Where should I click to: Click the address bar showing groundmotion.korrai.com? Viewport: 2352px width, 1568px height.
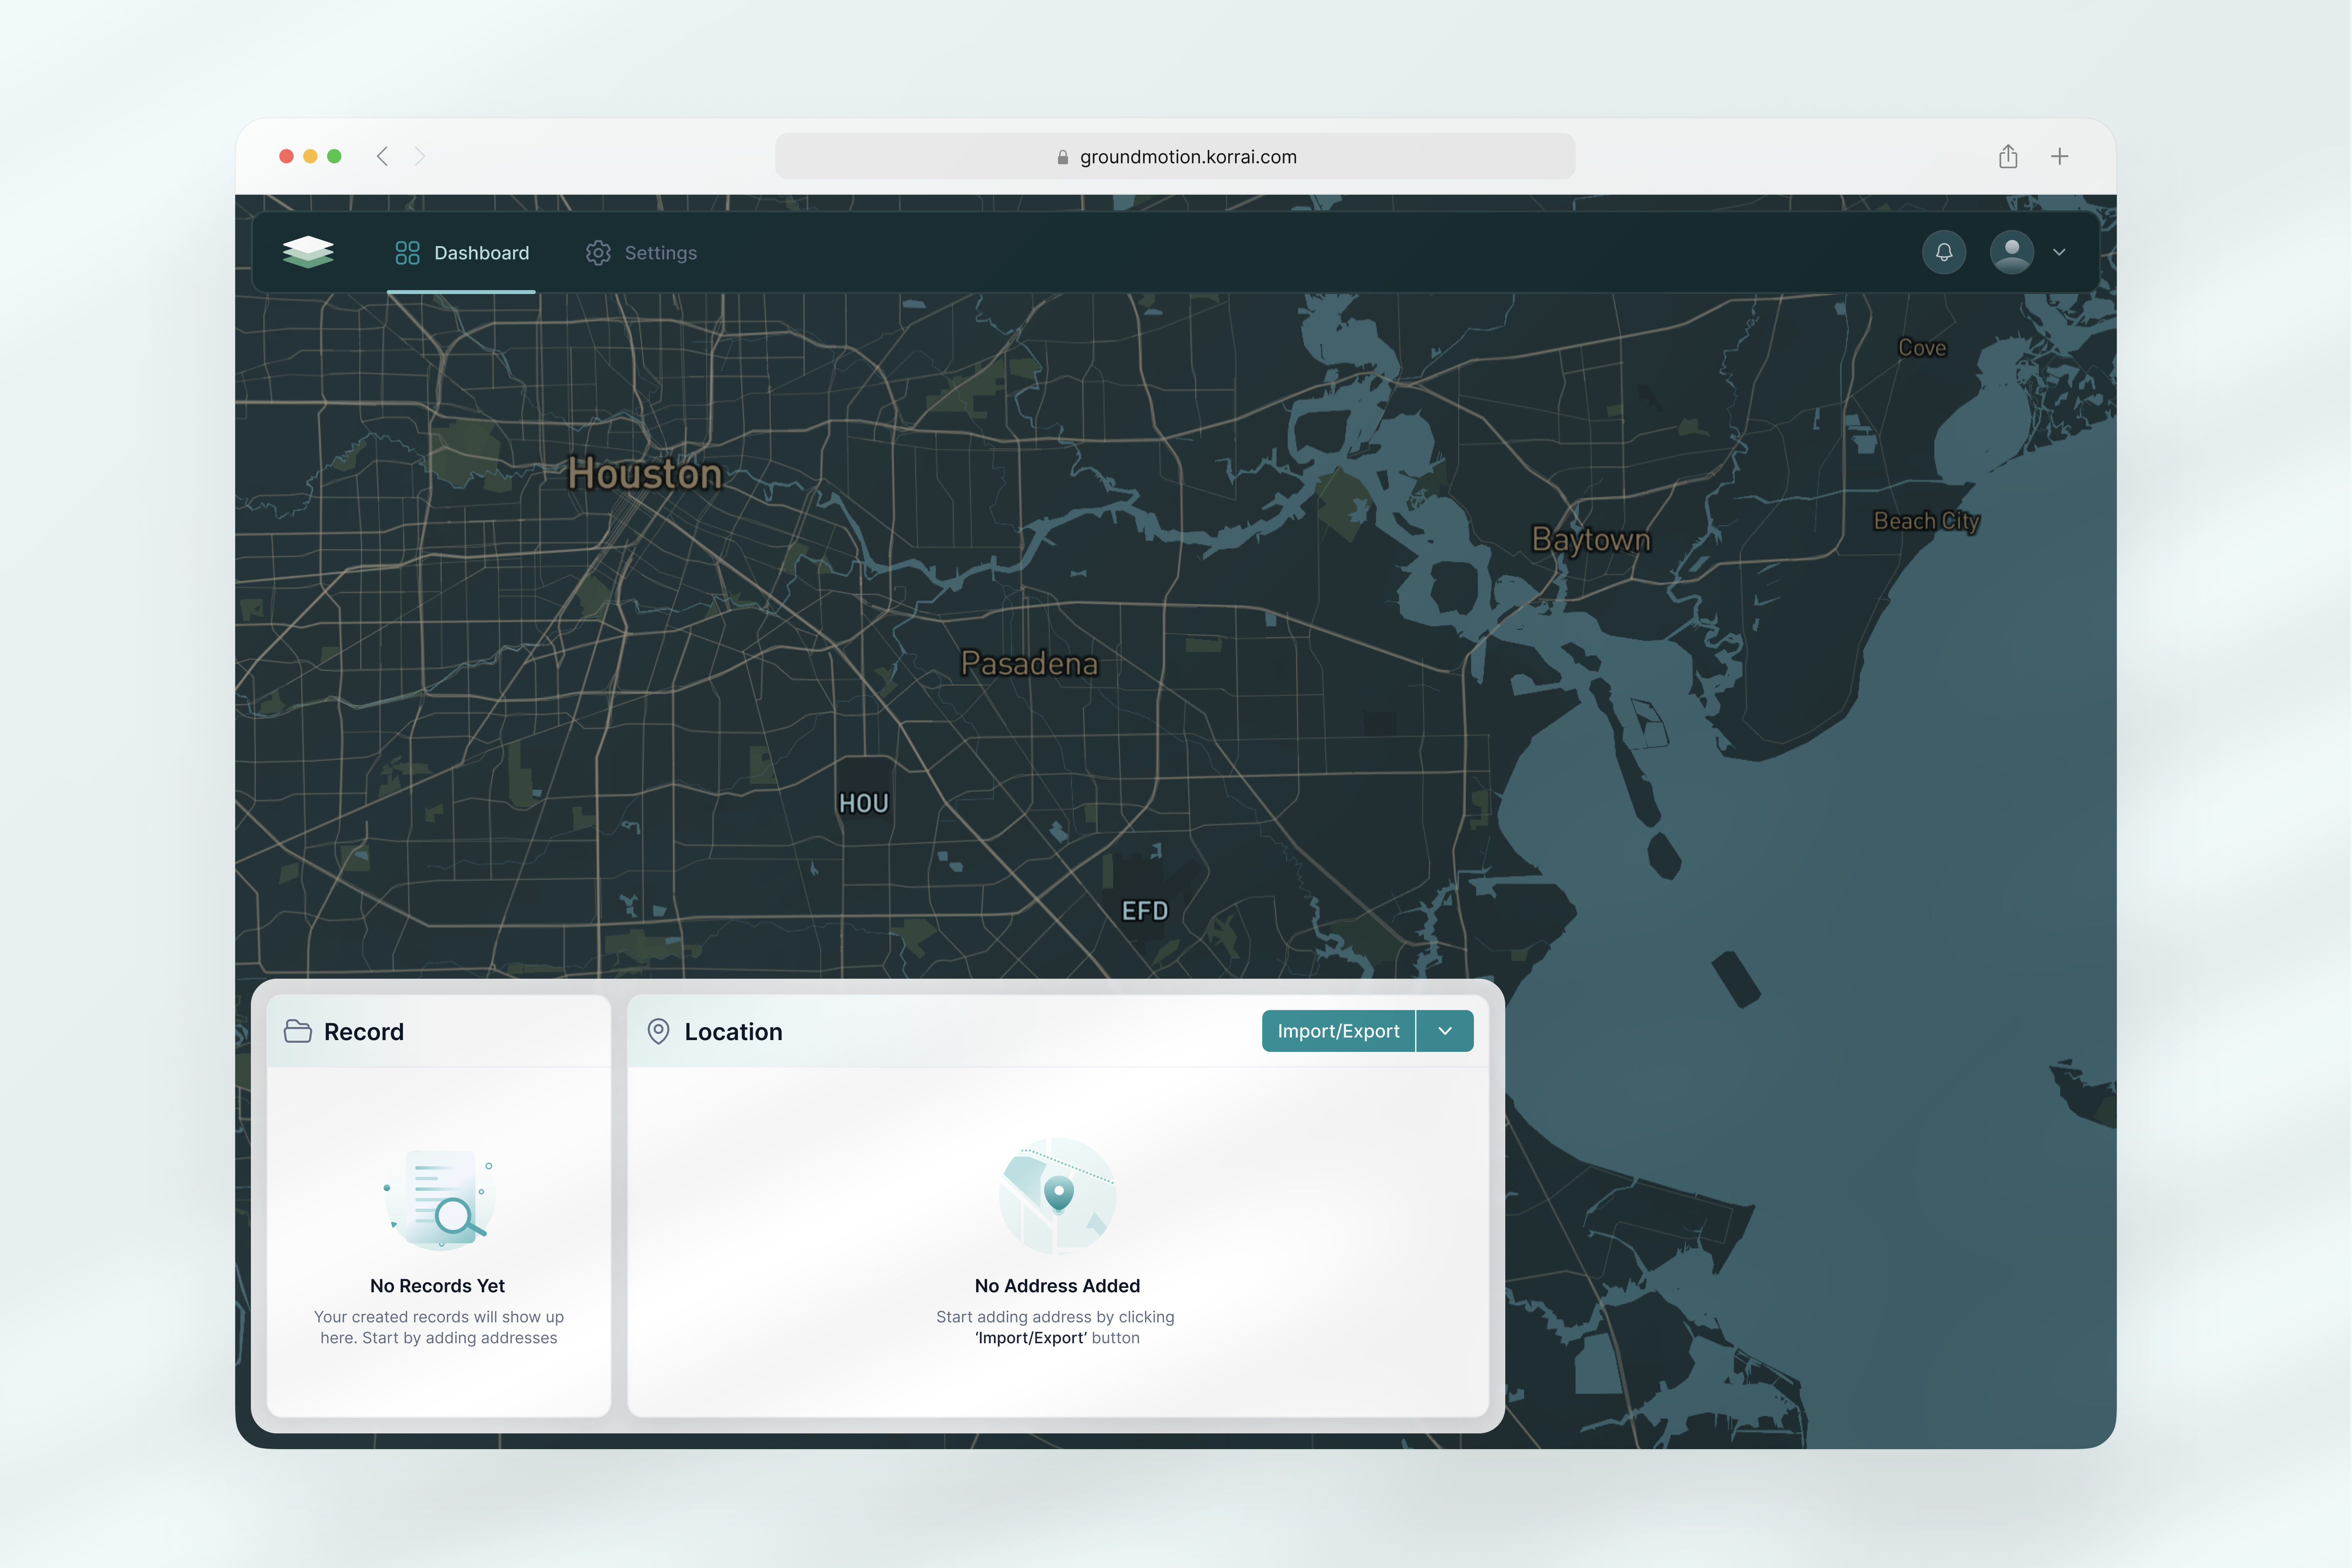coord(1176,156)
